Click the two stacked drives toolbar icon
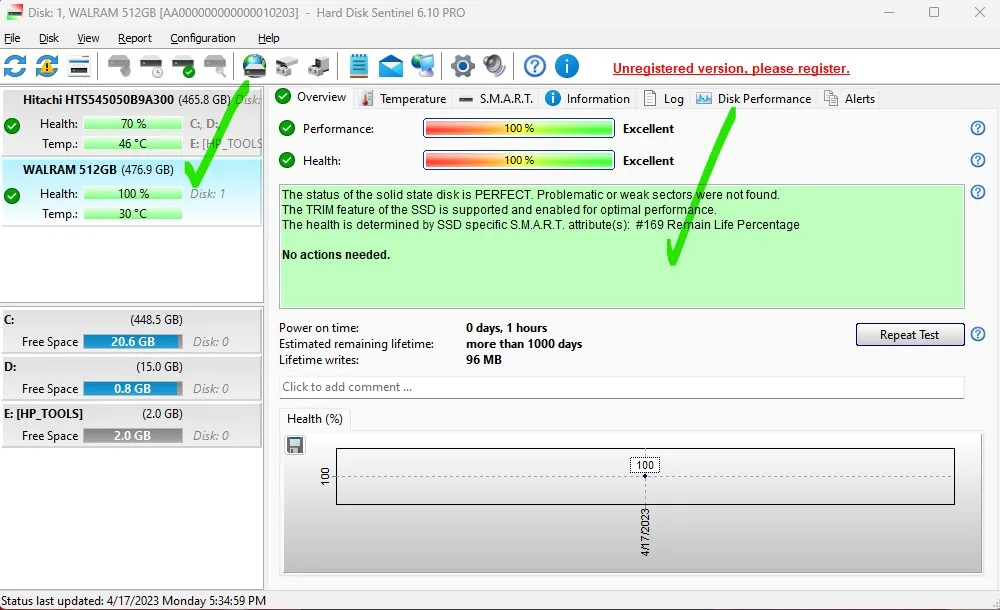 tap(286, 66)
